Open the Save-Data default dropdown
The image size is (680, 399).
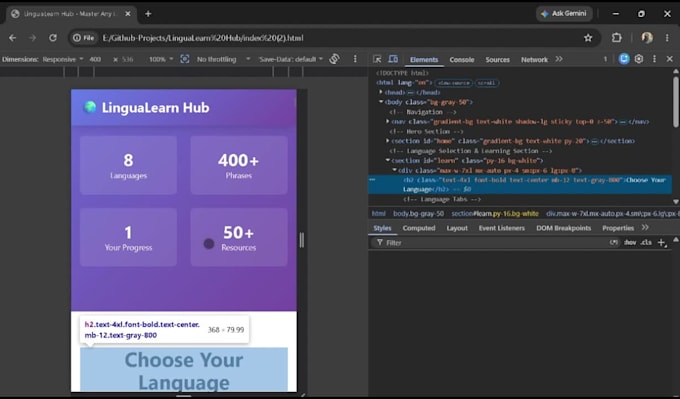pos(291,59)
